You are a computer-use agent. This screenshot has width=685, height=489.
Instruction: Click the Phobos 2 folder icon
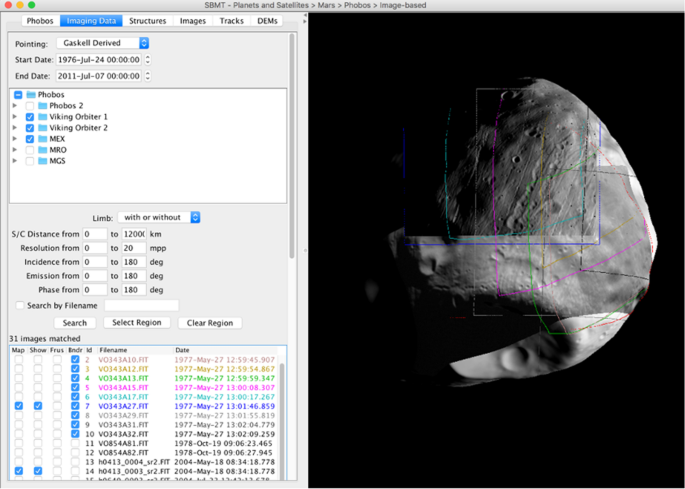click(44, 106)
